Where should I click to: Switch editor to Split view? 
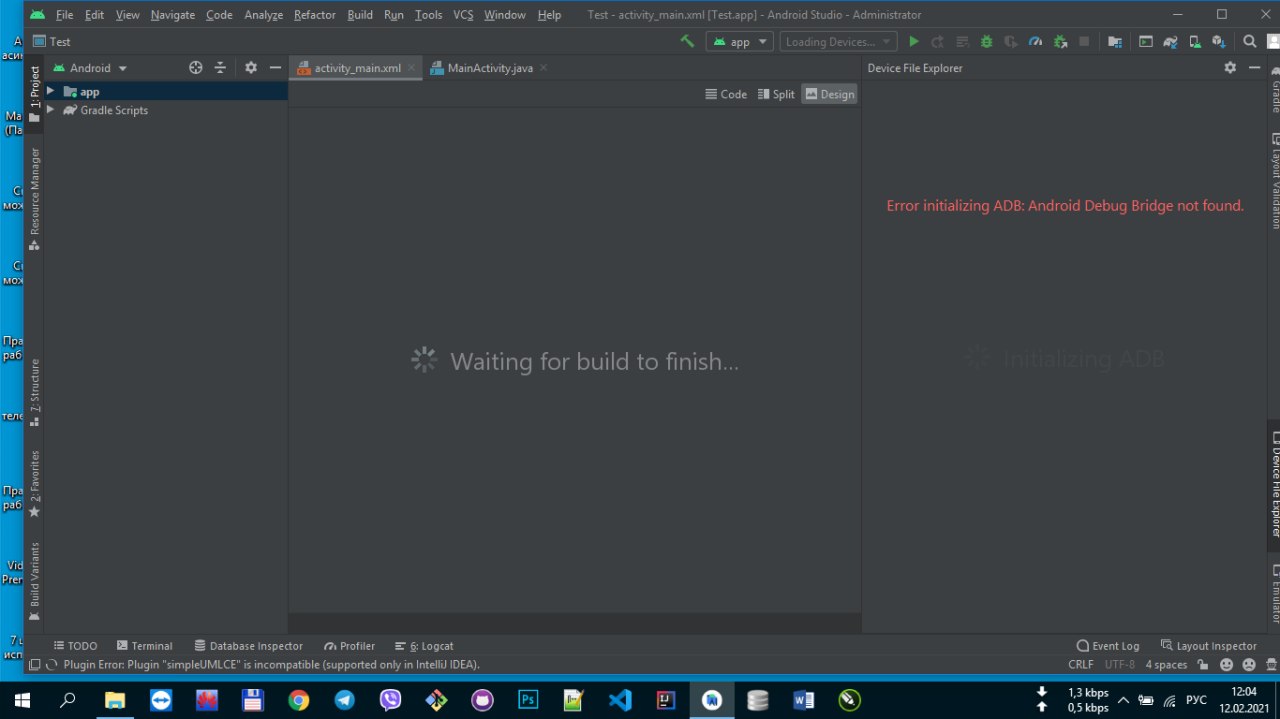point(776,94)
